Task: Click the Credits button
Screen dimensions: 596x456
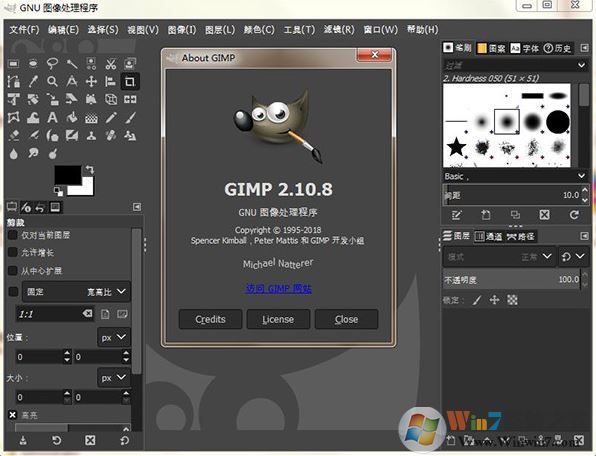Action: (210, 319)
